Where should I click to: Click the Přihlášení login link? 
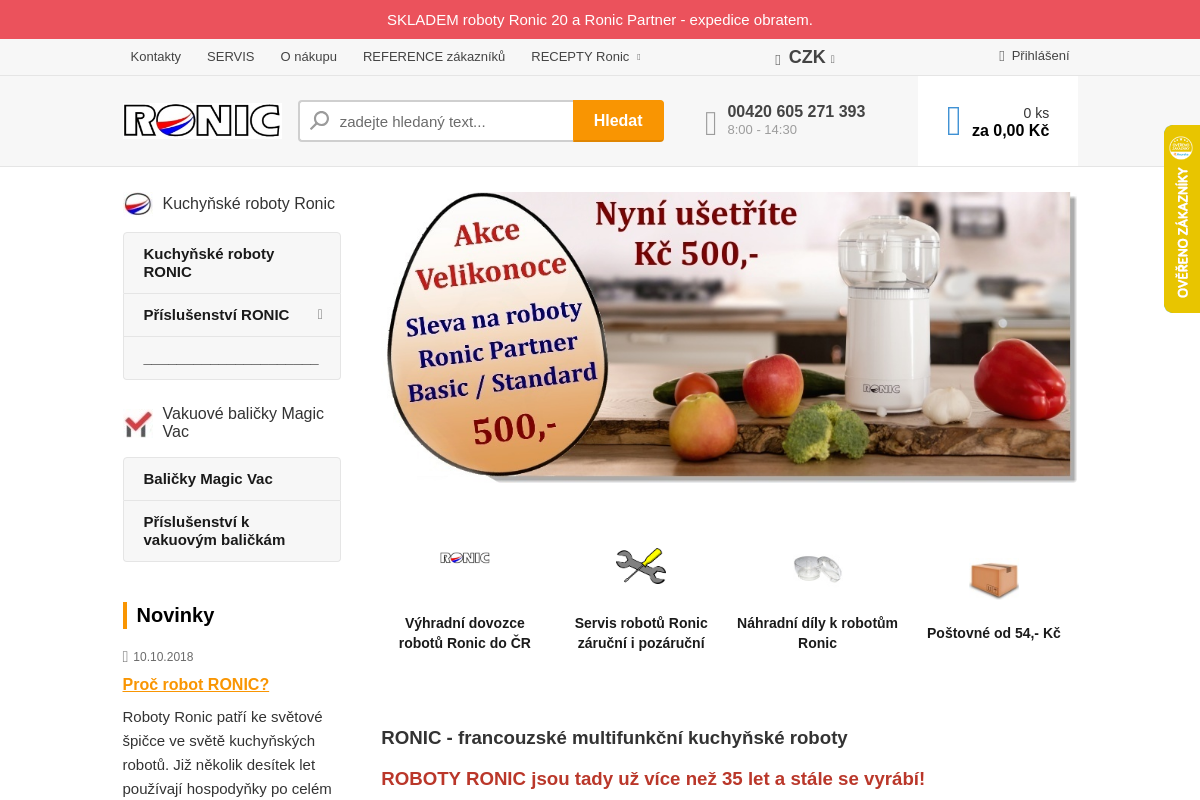tap(1034, 56)
